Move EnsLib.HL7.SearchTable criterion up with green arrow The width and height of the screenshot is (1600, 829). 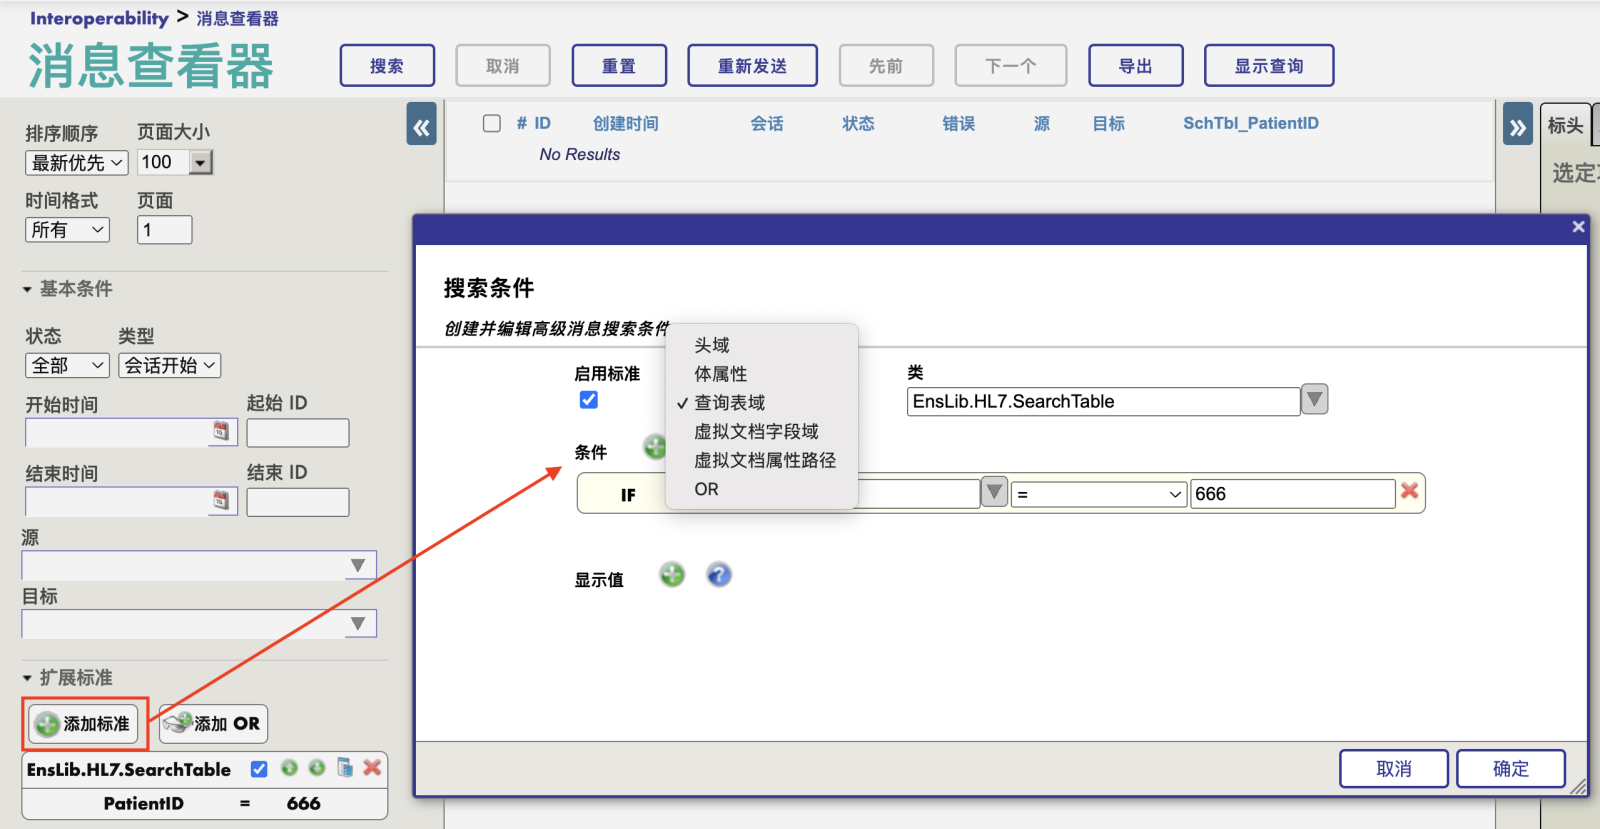coord(289,768)
